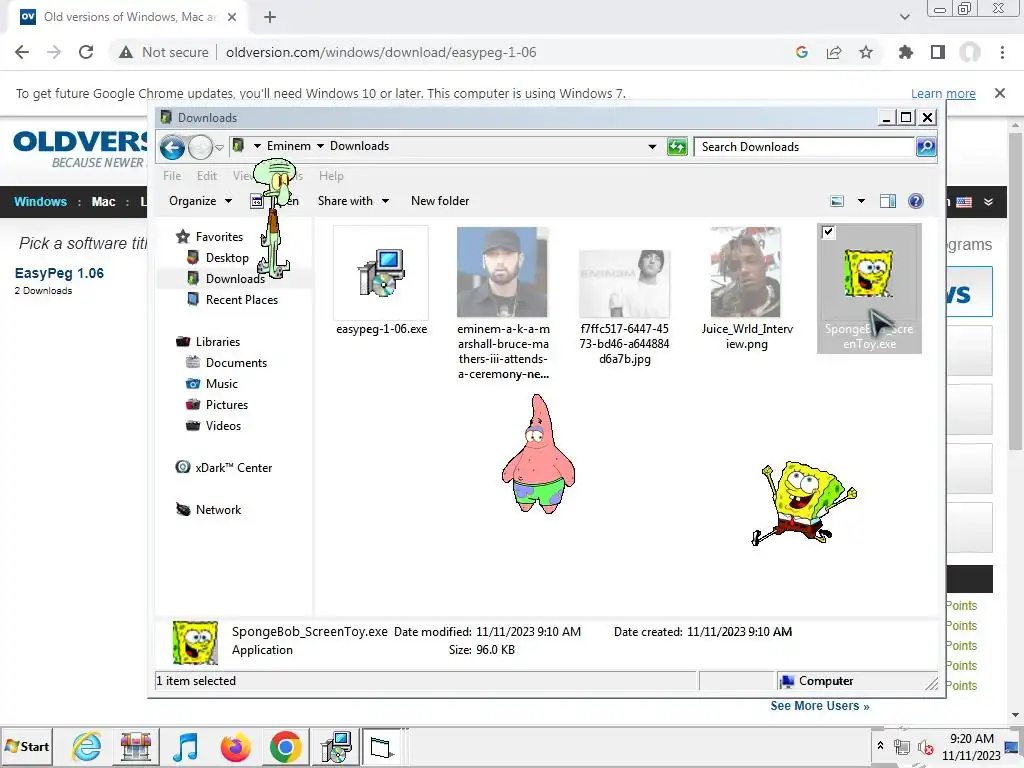The image size is (1024, 768).
Task: Expand the arrow before Downloads in breadcrumb
Action: [321, 146]
